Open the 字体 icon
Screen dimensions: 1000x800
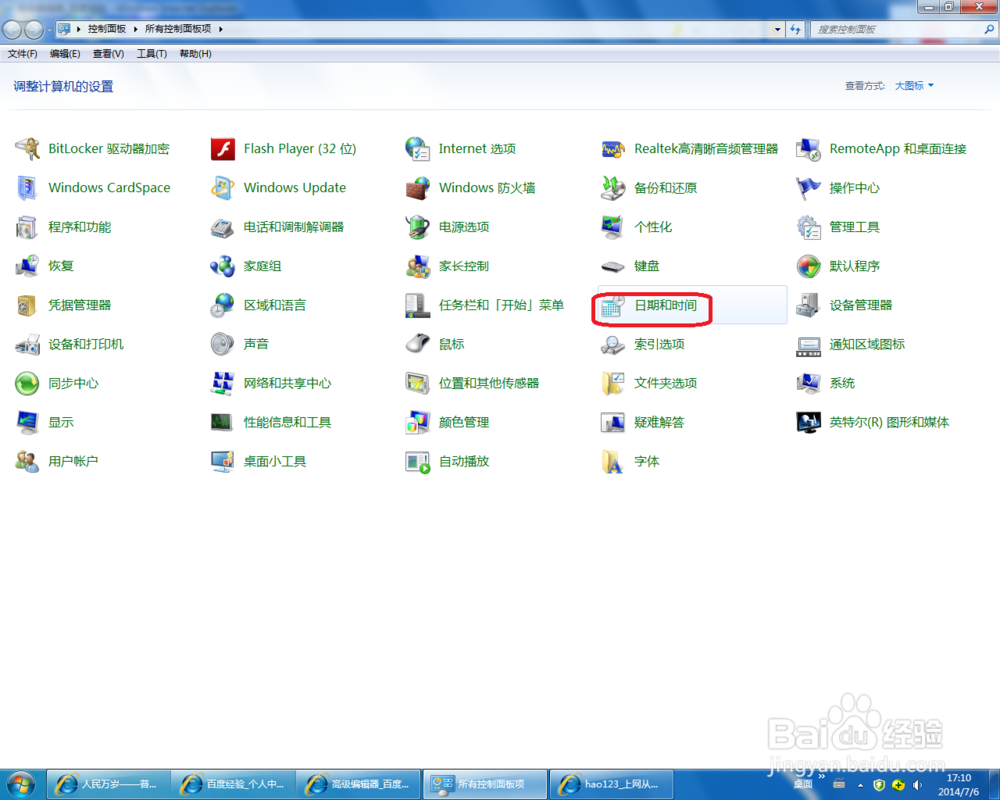(x=613, y=461)
